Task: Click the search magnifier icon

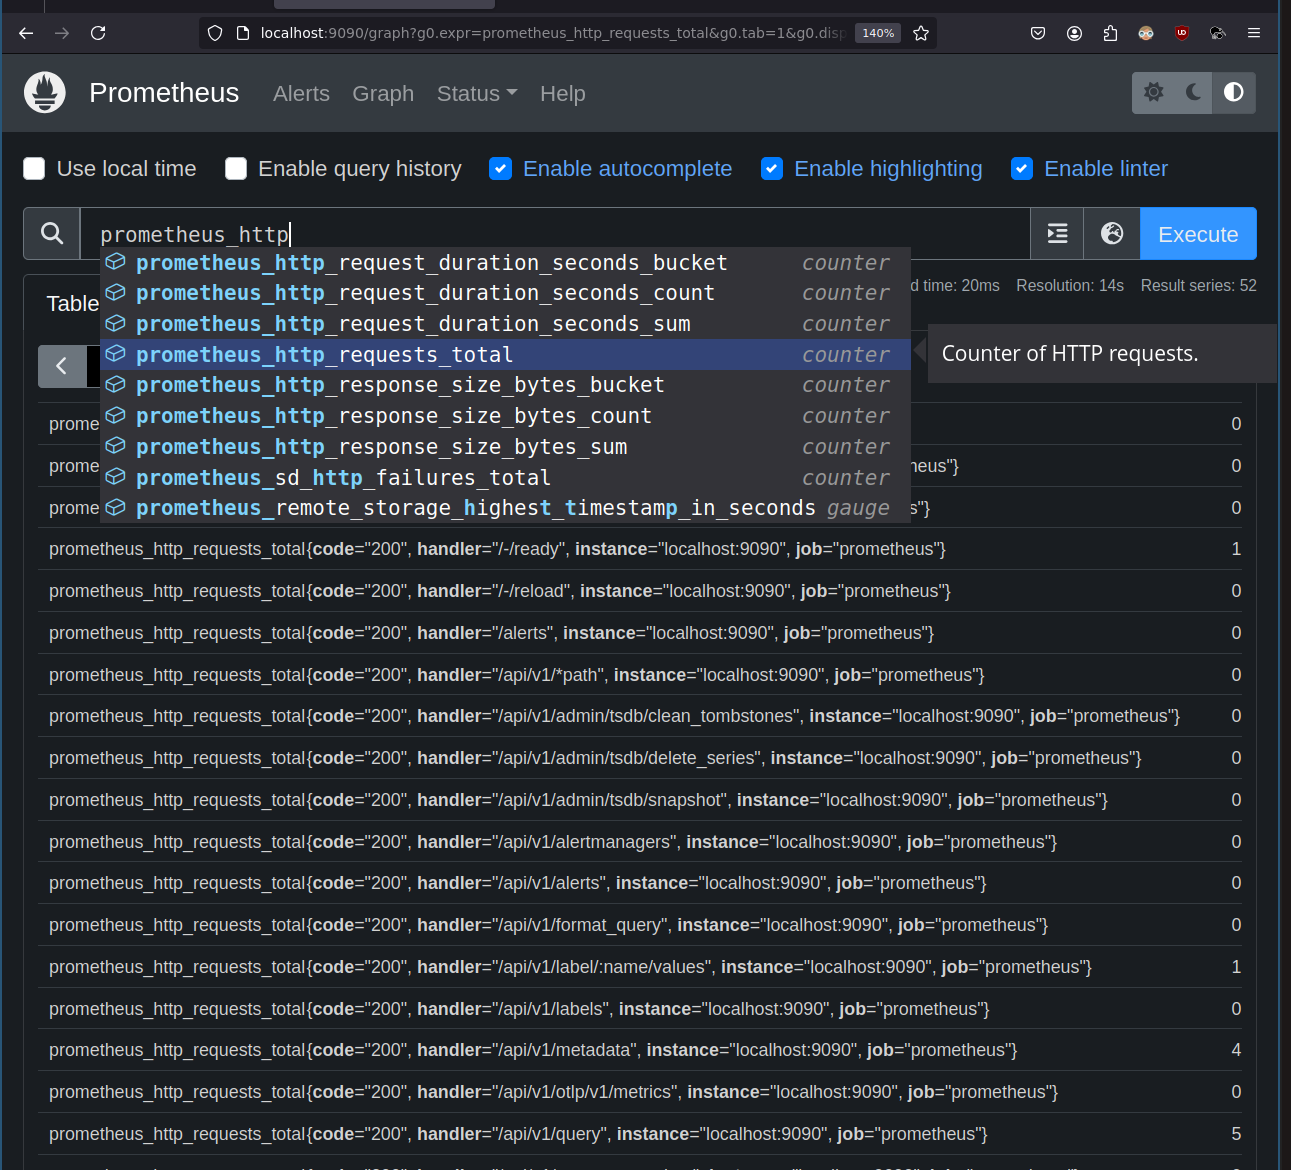Action: click(x=52, y=234)
